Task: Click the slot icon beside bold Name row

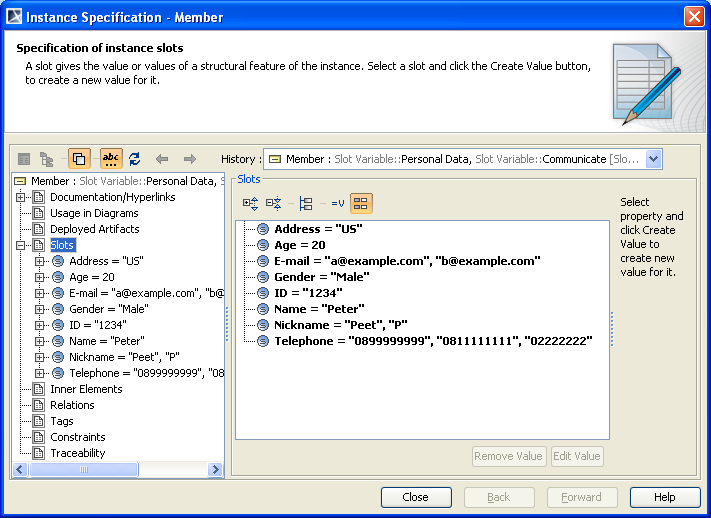Action: [x=263, y=309]
